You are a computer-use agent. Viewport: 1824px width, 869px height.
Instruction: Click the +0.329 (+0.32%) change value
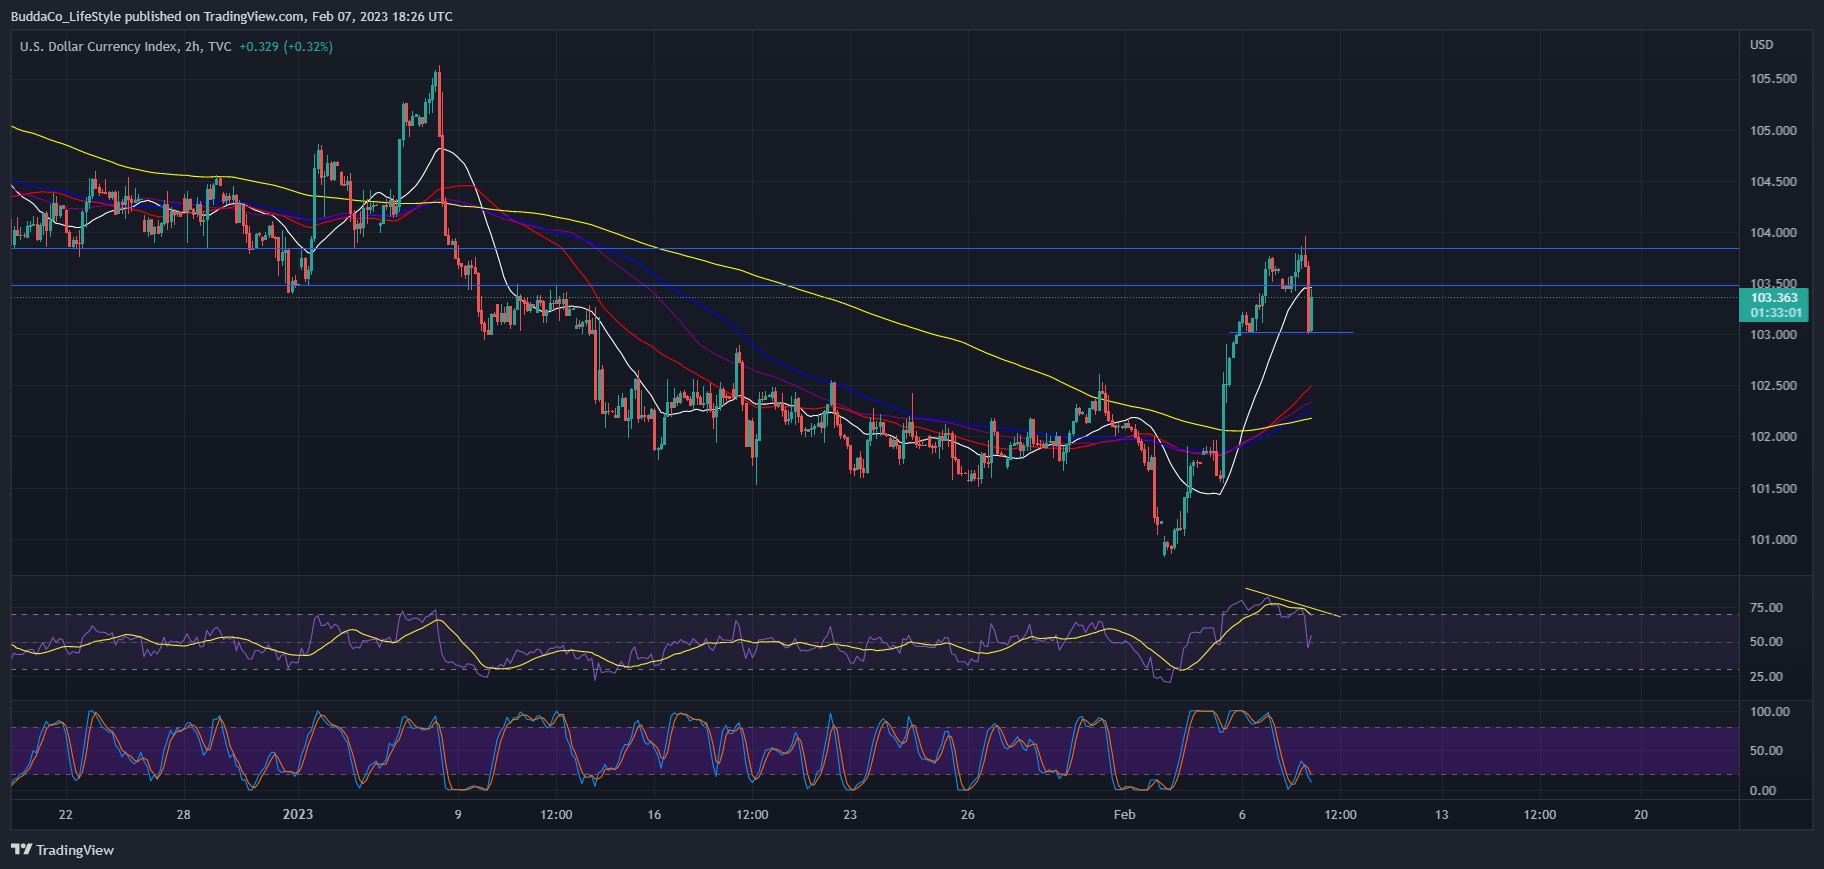click(286, 47)
